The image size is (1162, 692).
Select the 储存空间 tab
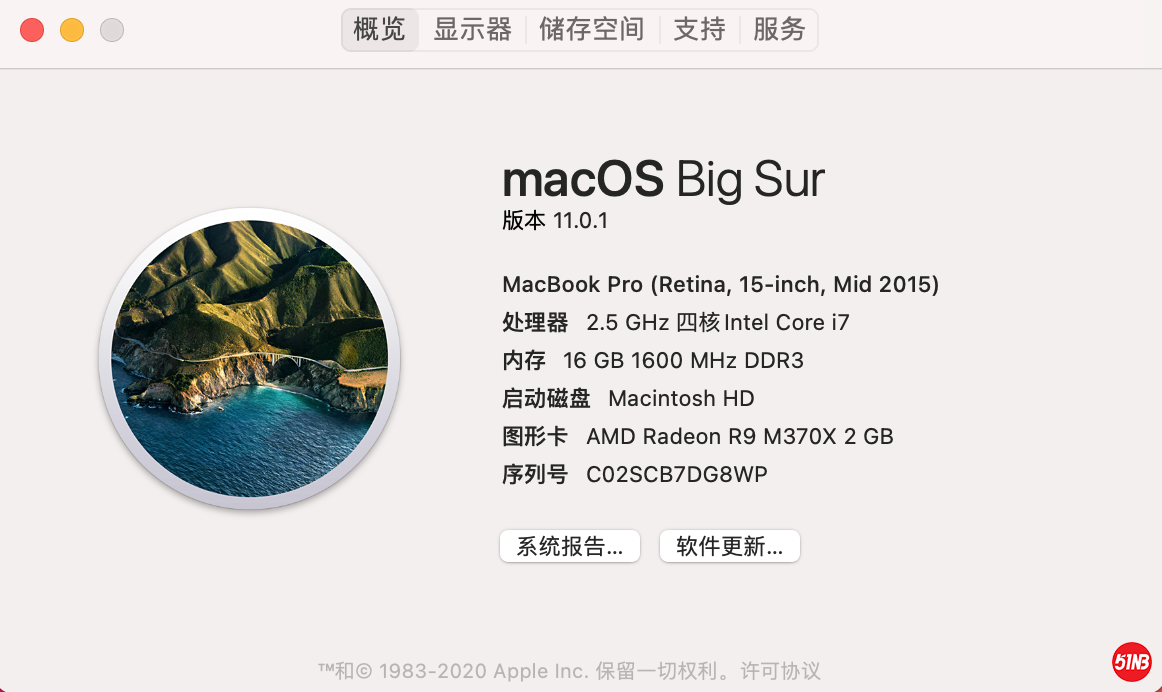(x=592, y=30)
